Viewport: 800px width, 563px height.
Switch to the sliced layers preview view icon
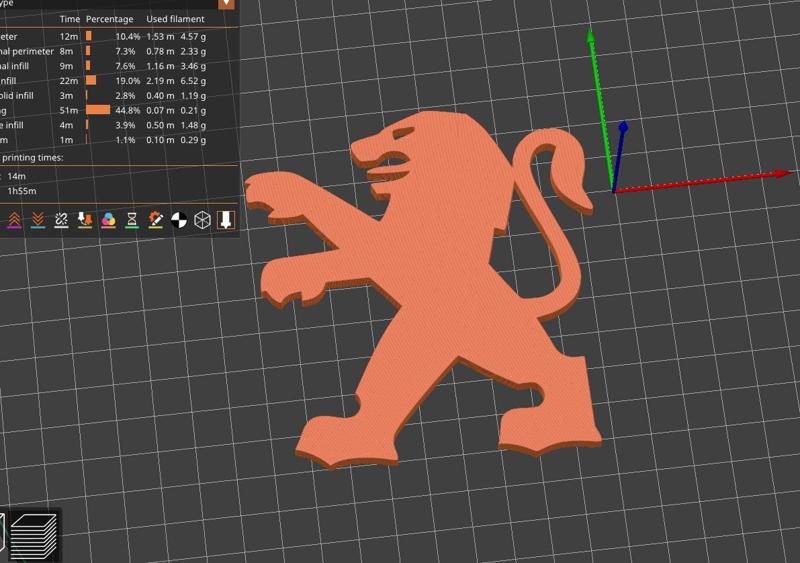[34, 536]
